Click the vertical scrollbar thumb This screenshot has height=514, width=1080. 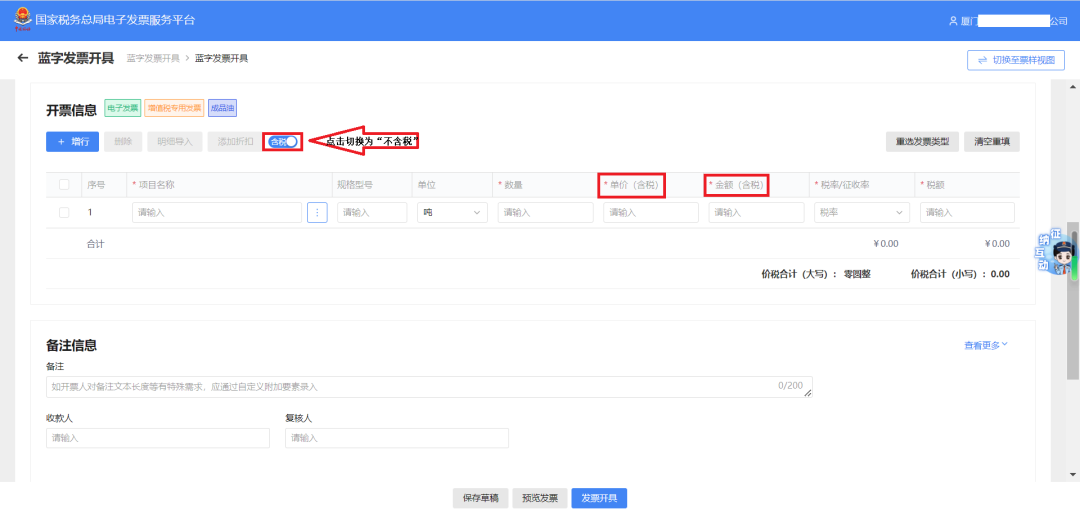pos(1073,300)
